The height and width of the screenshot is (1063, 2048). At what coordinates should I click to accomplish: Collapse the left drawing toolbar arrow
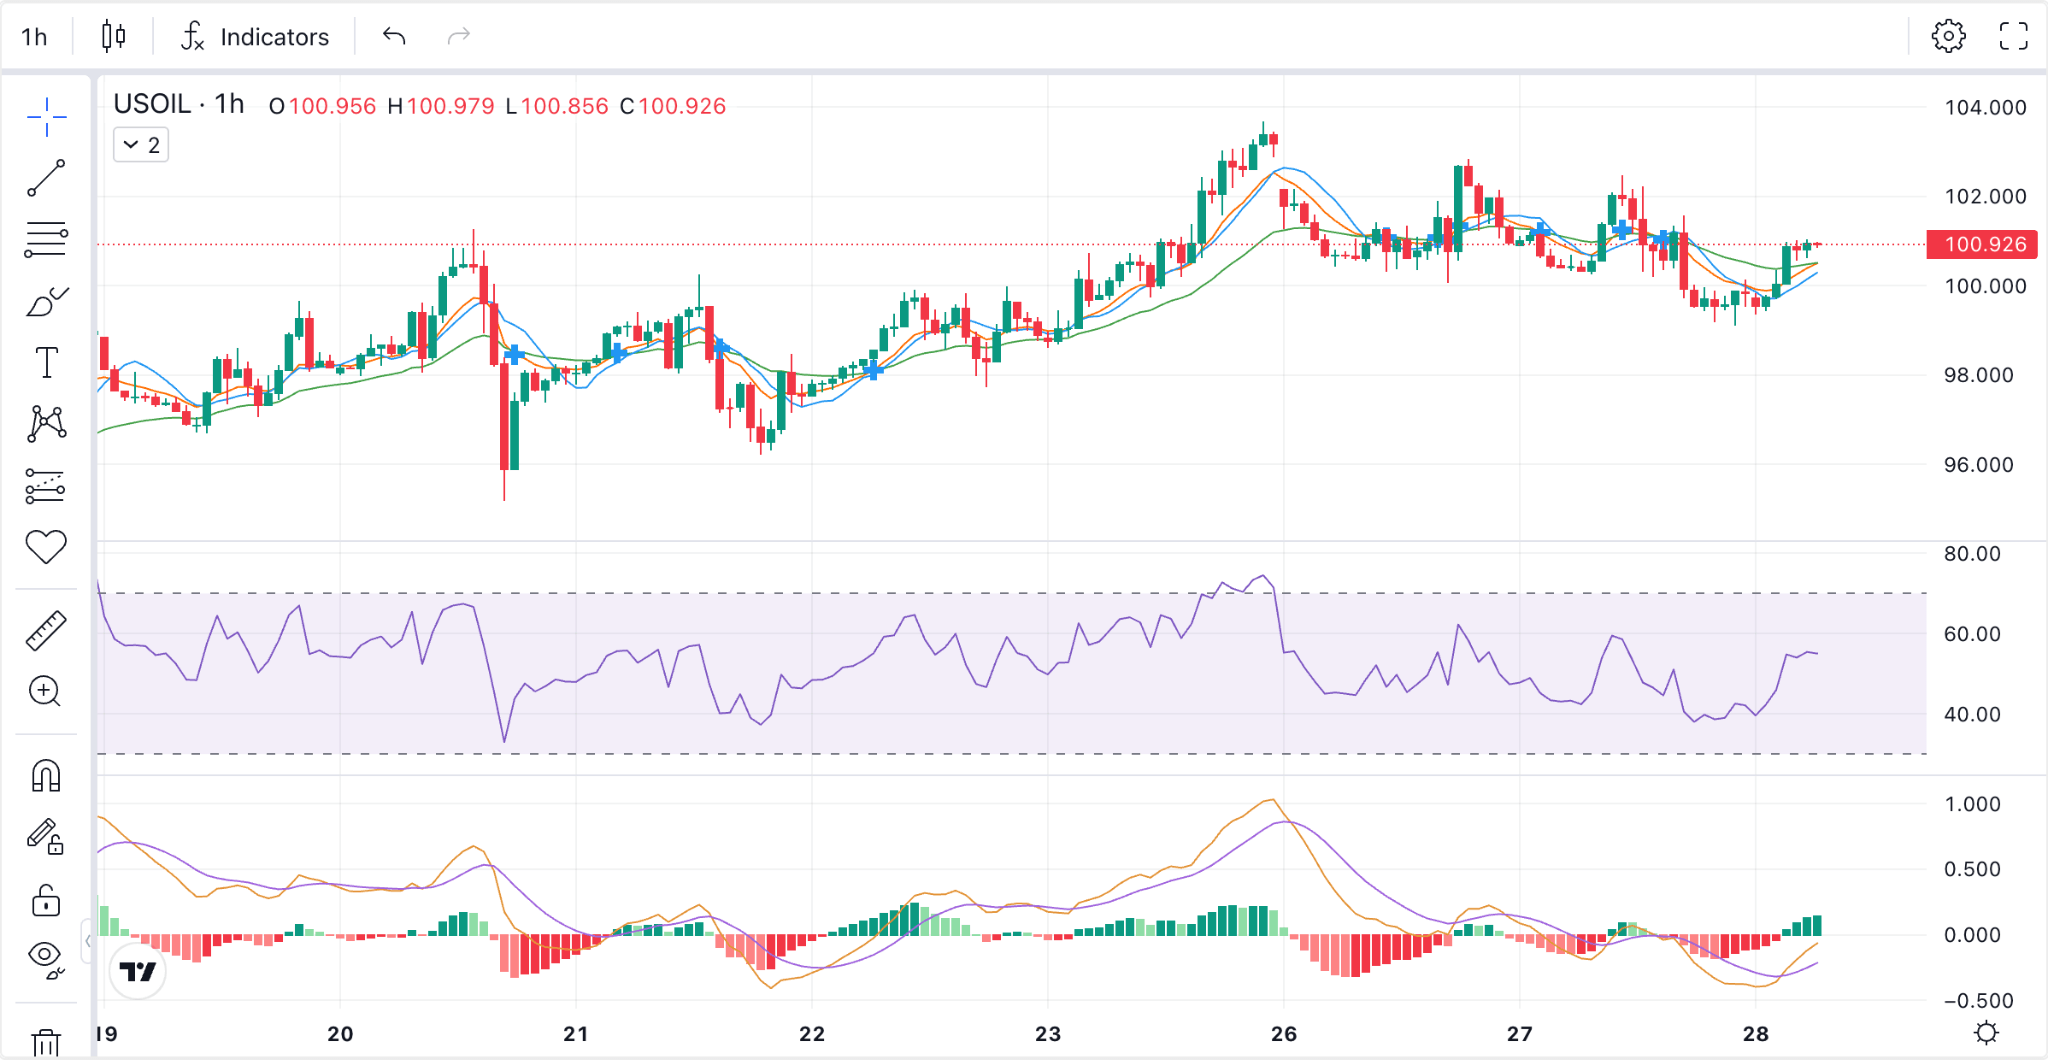click(x=88, y=941)
